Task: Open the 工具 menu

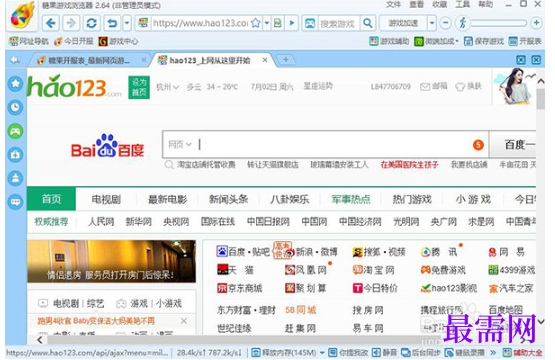Action: tap(462, 5)
